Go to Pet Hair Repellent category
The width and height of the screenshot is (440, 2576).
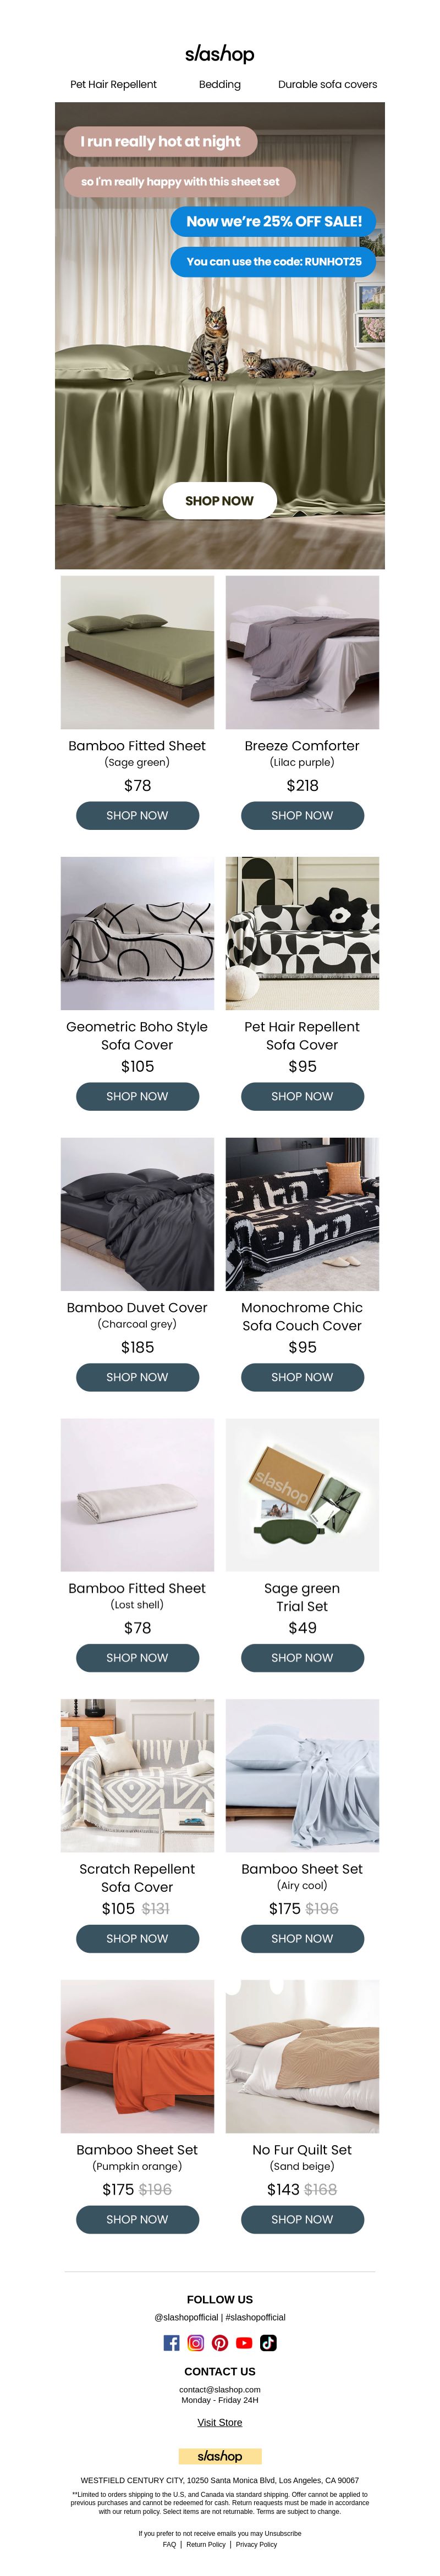tap(113, 85)
